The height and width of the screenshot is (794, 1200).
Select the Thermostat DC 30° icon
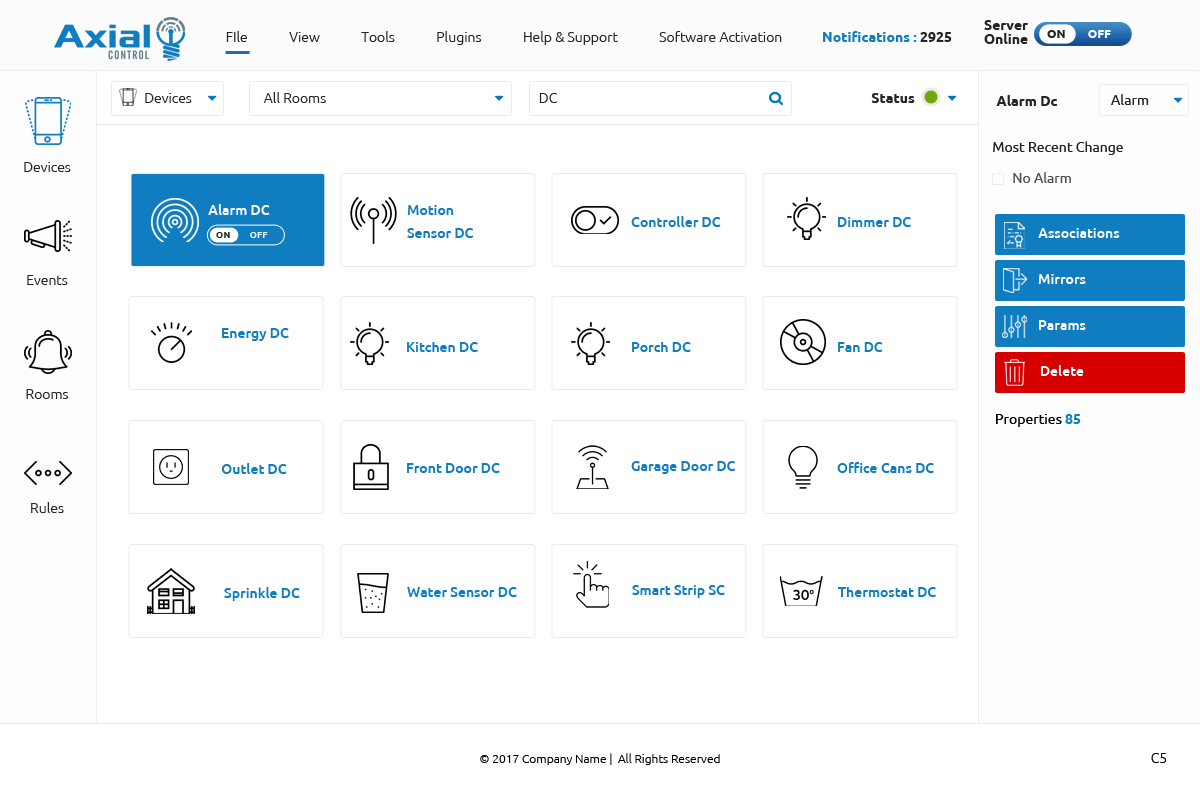coord(801,591)
